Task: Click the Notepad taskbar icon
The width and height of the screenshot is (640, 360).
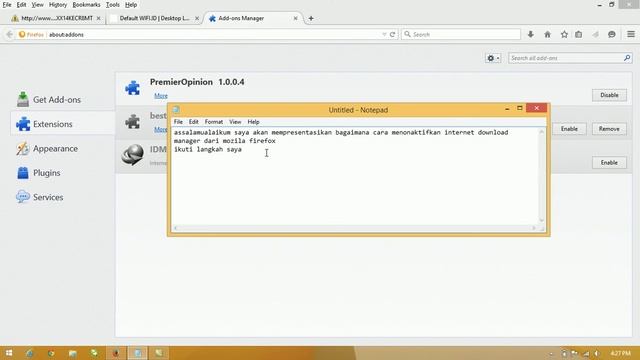Action: tap(138, 353)
